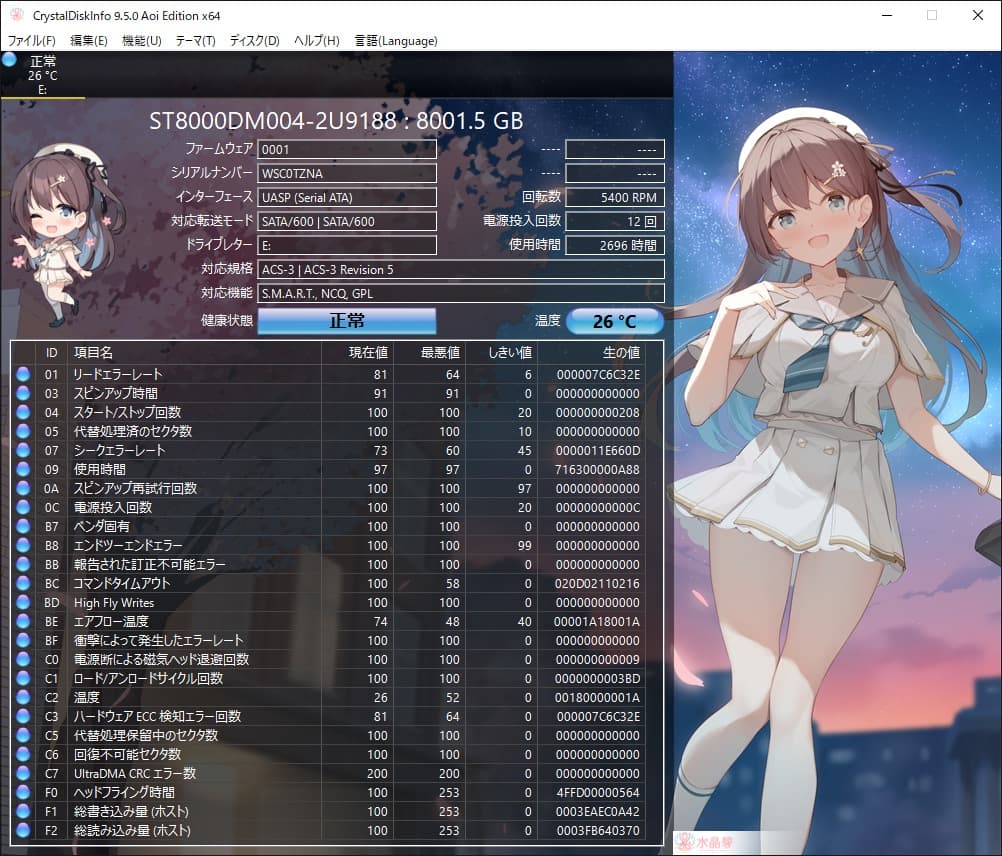Click the status icon for 代替処理済のセクタ数

point(24,431)
